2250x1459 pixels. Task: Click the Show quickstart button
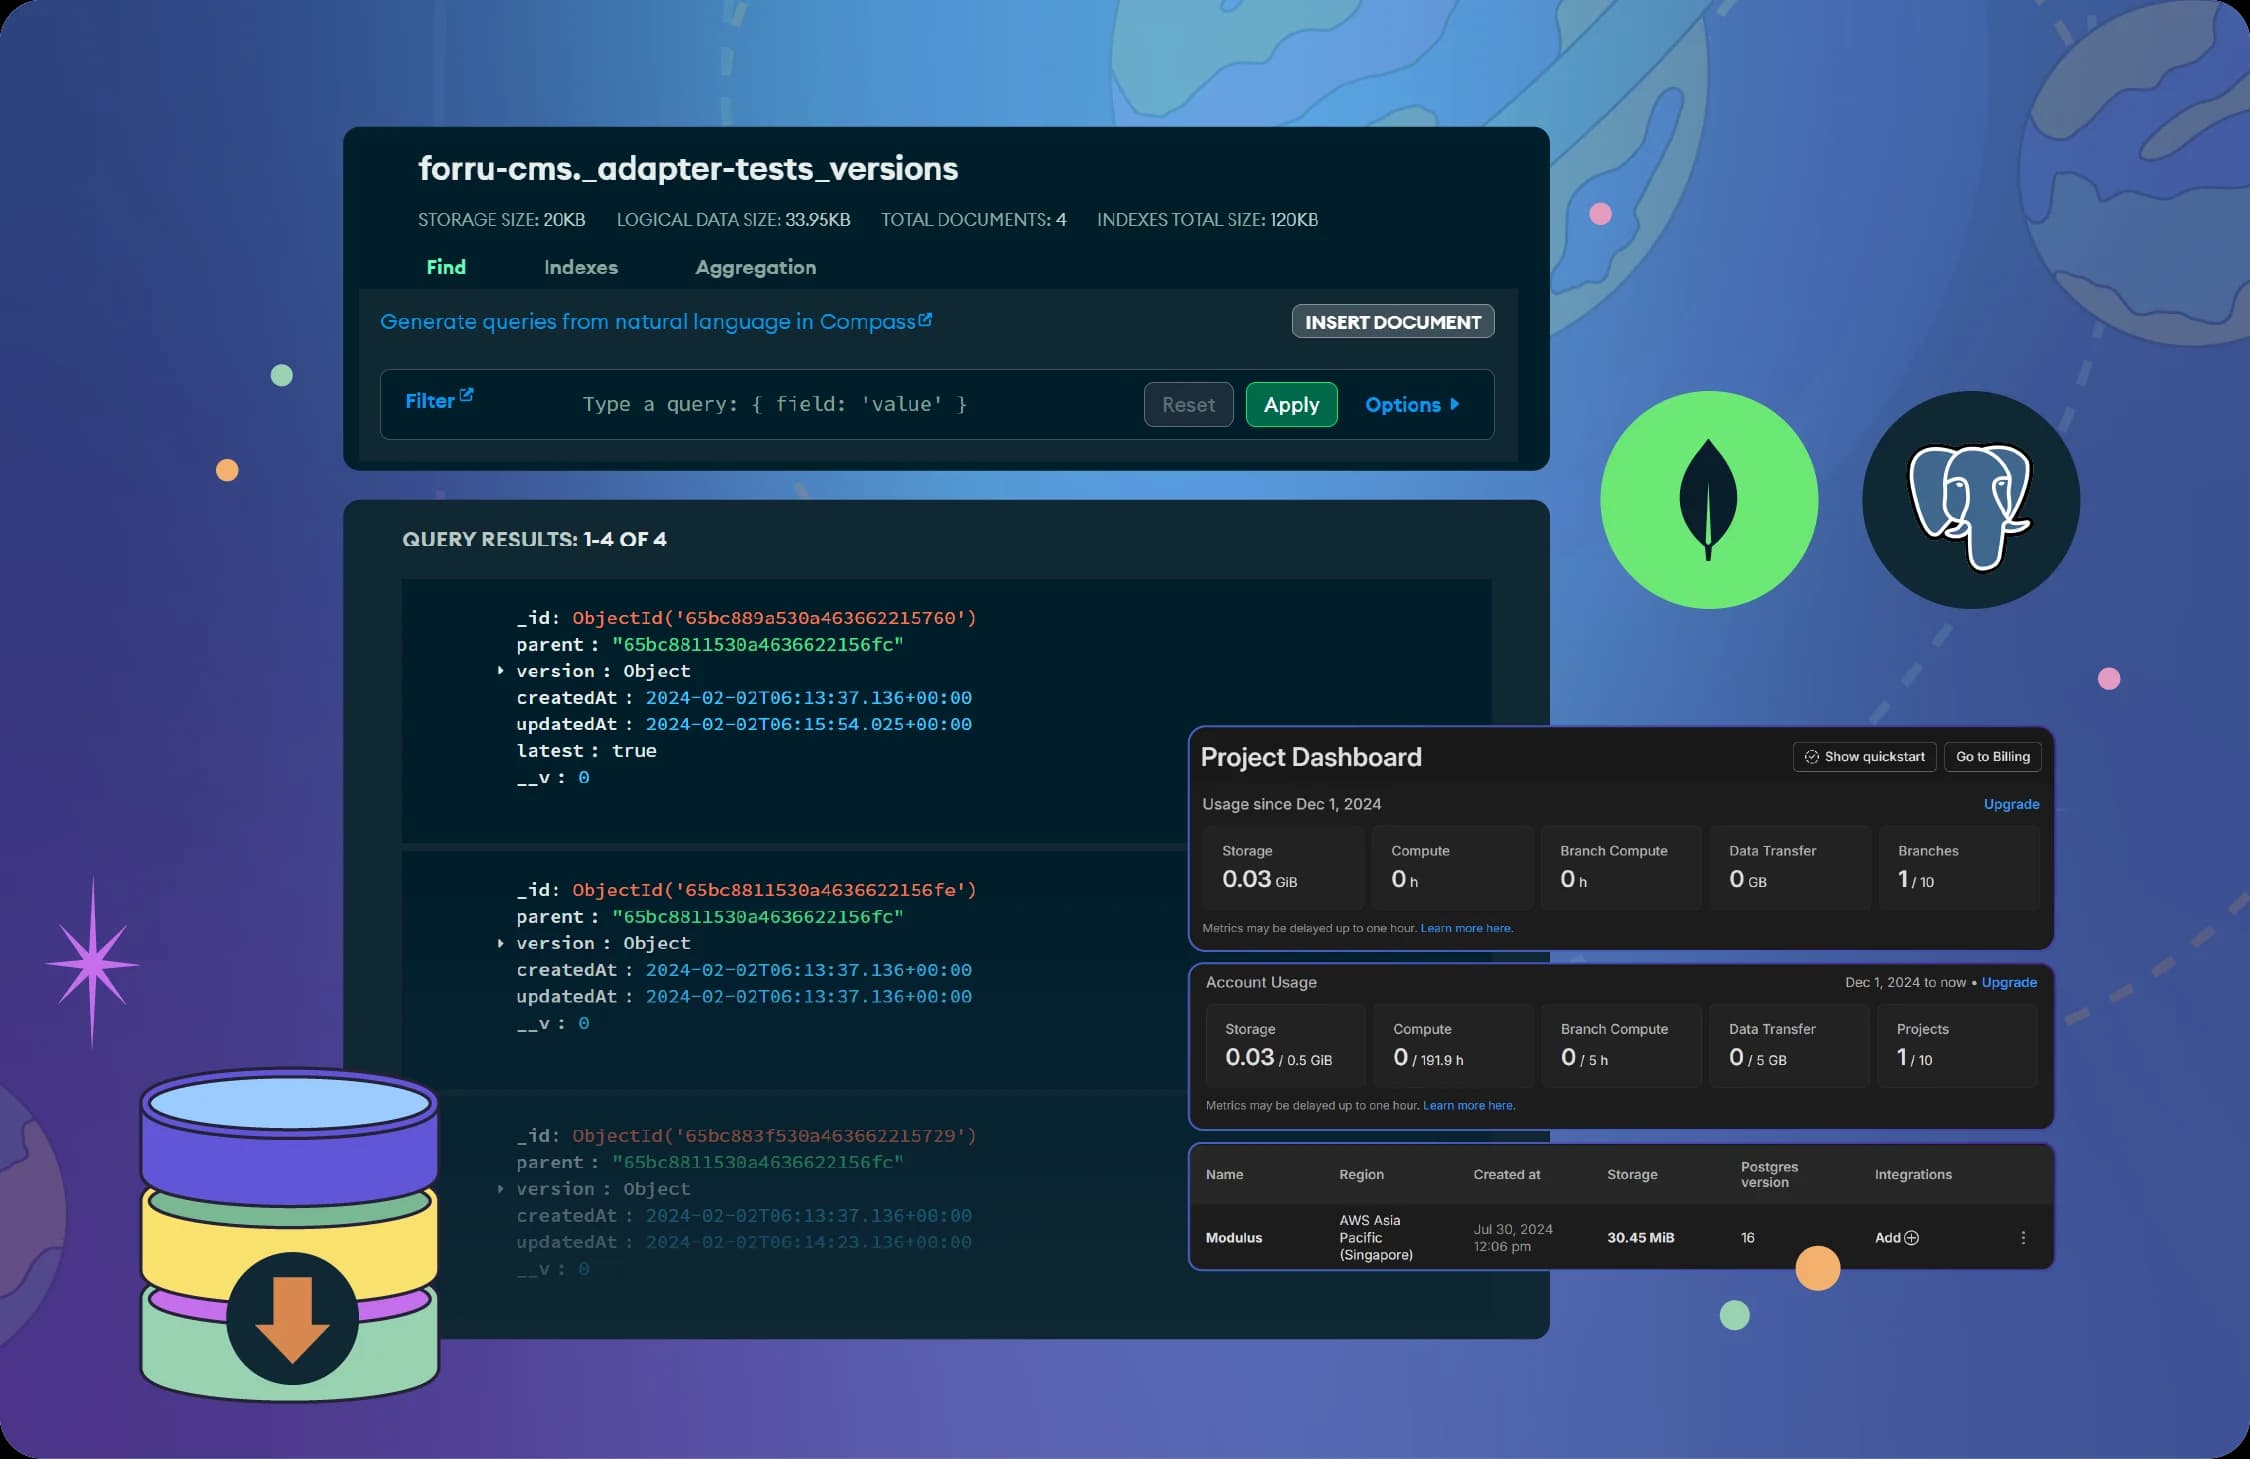click(x=1864, y=756)
